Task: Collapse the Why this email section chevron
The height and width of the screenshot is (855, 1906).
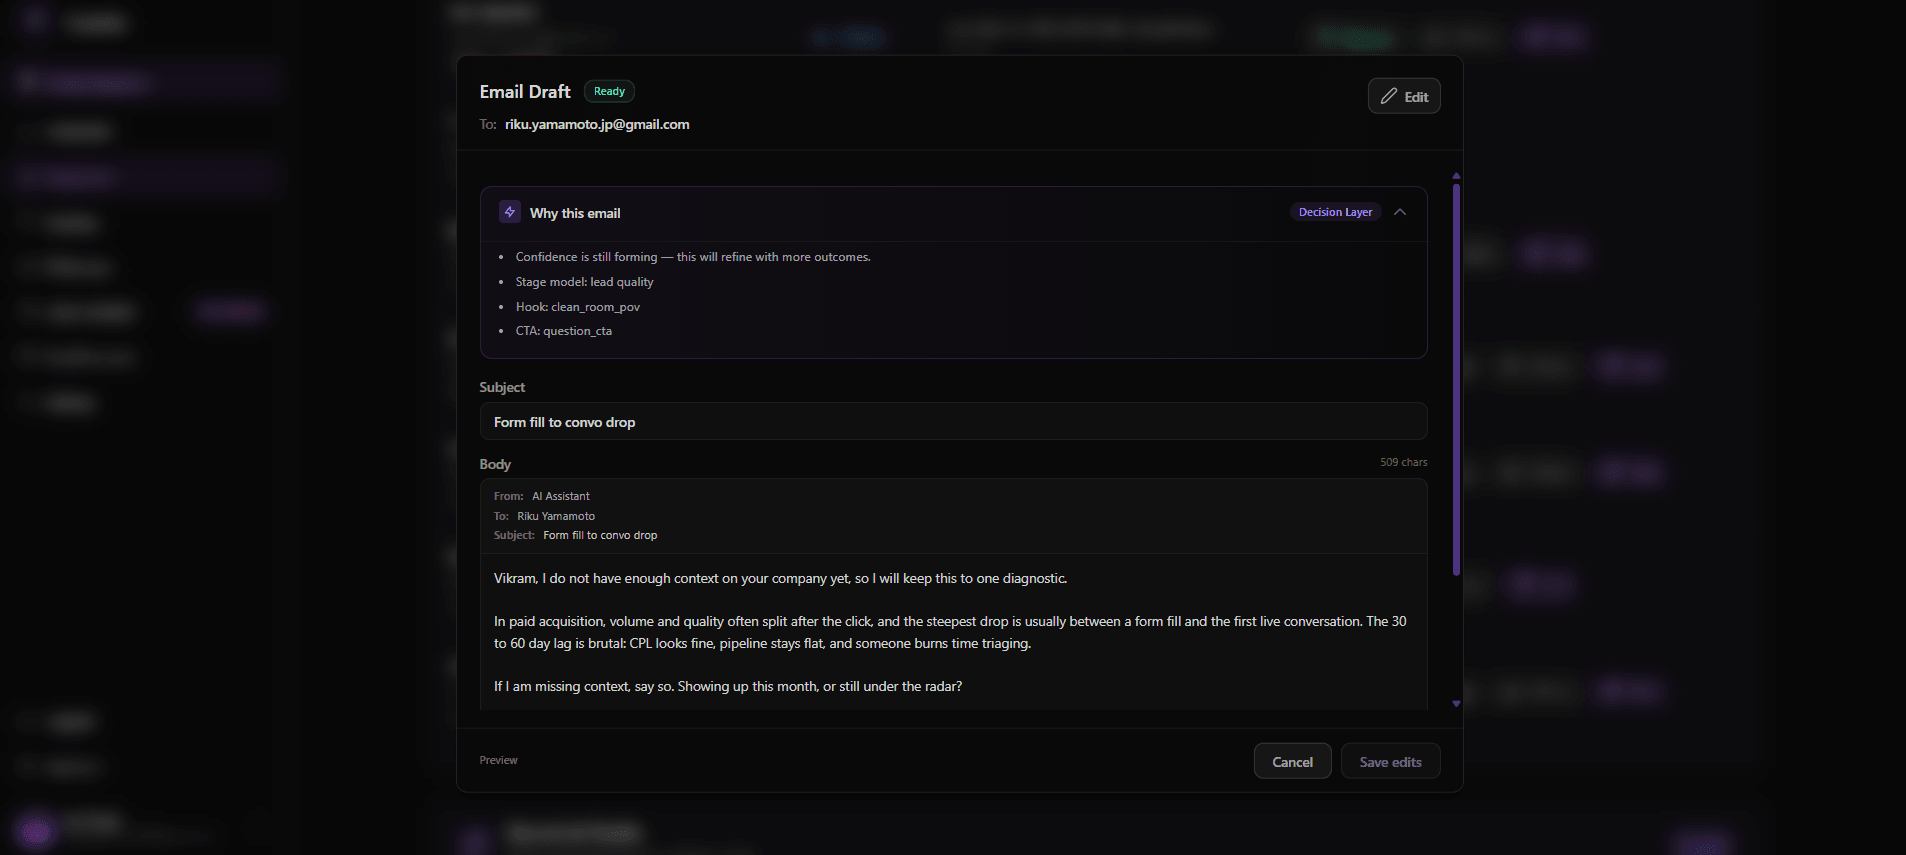Action: [1400, 212]
